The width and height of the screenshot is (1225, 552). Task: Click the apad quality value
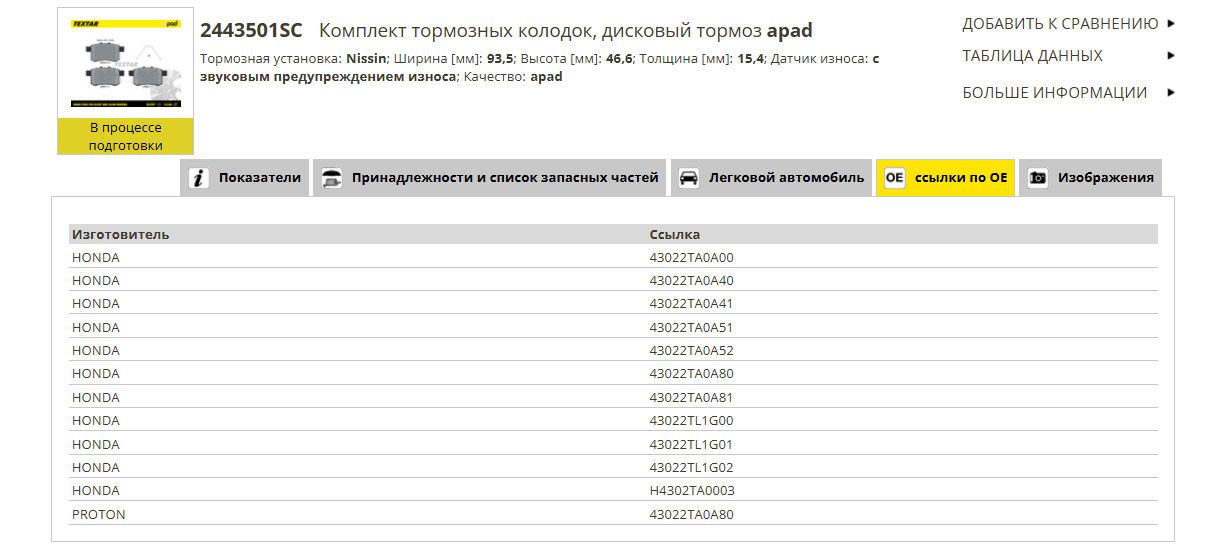click(x=546, y=76)
